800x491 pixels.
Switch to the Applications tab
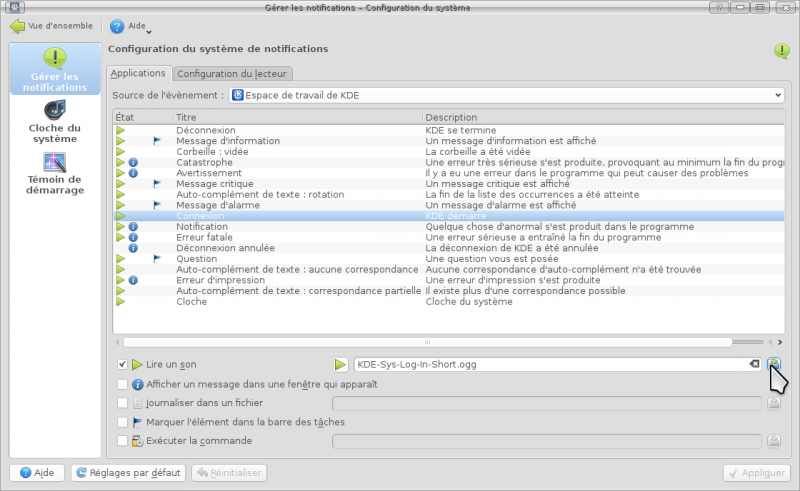tap(138, 73)
